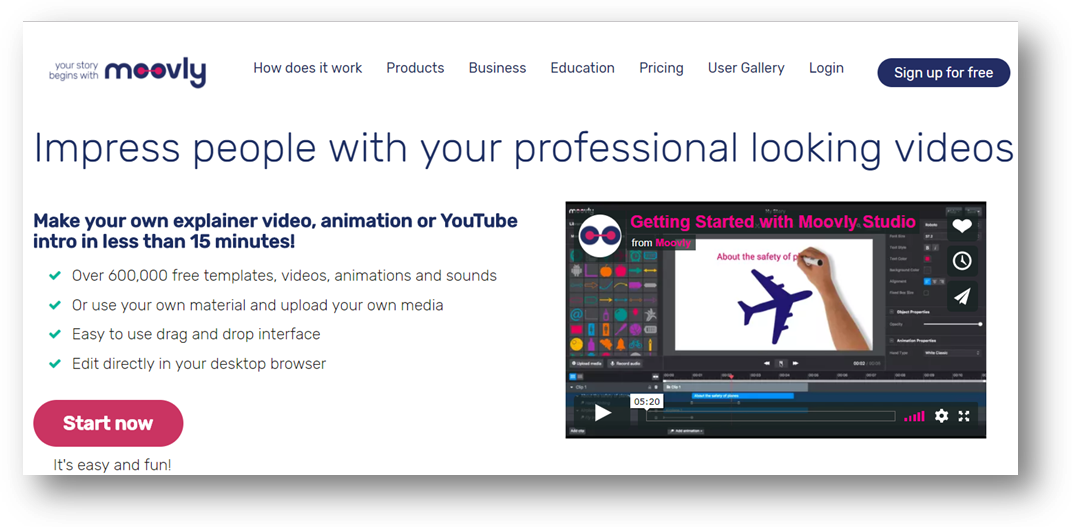Go to the Business section
Screen dimensions: 1072x527
(x=497, y=68)
